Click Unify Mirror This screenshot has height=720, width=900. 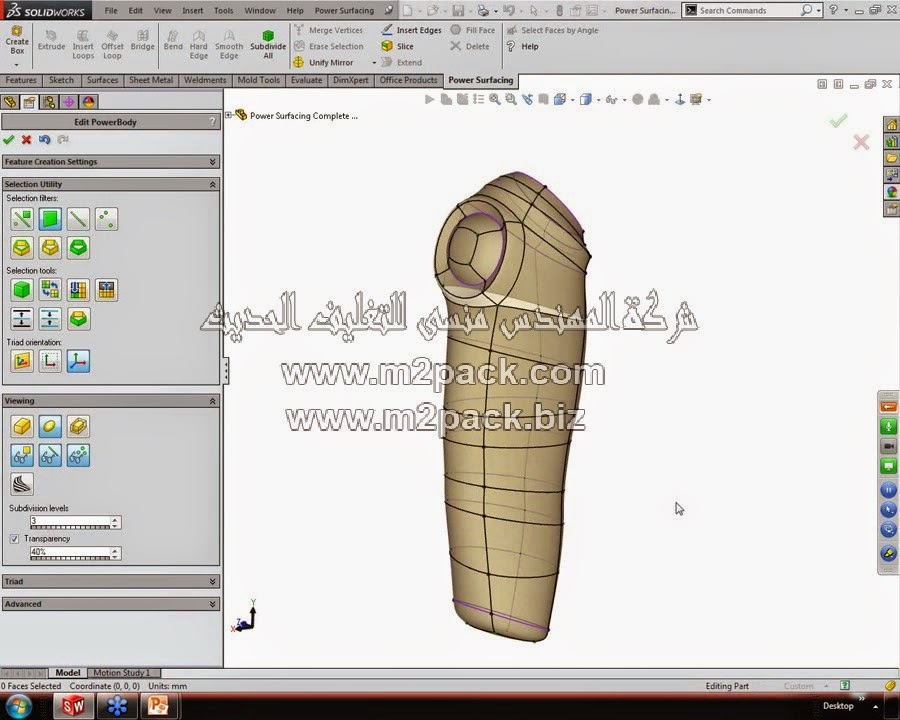coord(324,63)
